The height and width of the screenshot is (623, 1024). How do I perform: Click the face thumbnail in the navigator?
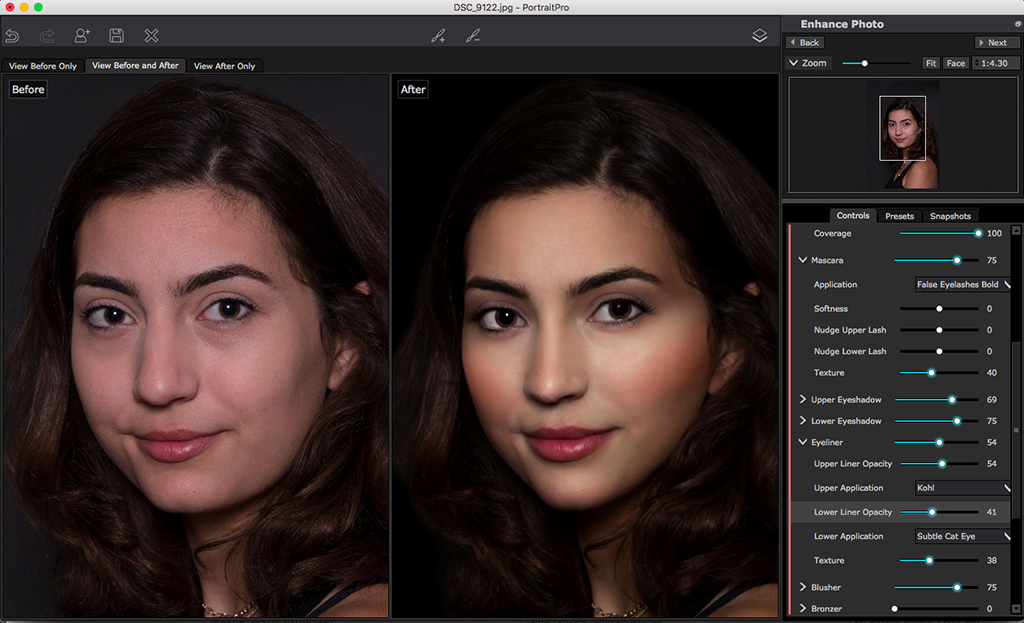pyautogui.click(x=903, y=130)
